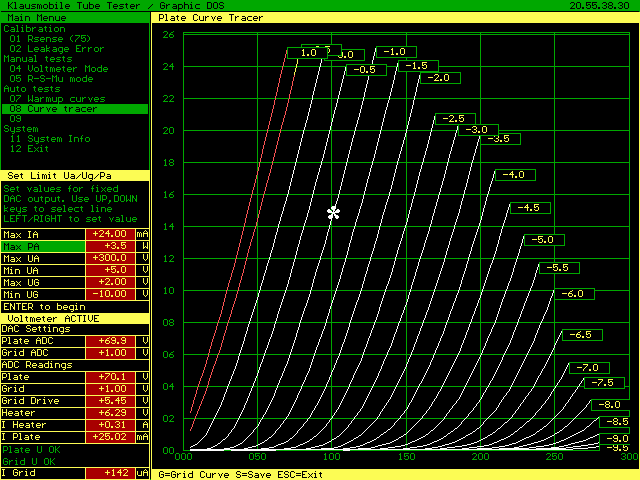The image size is (640, 480).
Task: Click the -9.0 curve label
Action: [x=615, y=438]
